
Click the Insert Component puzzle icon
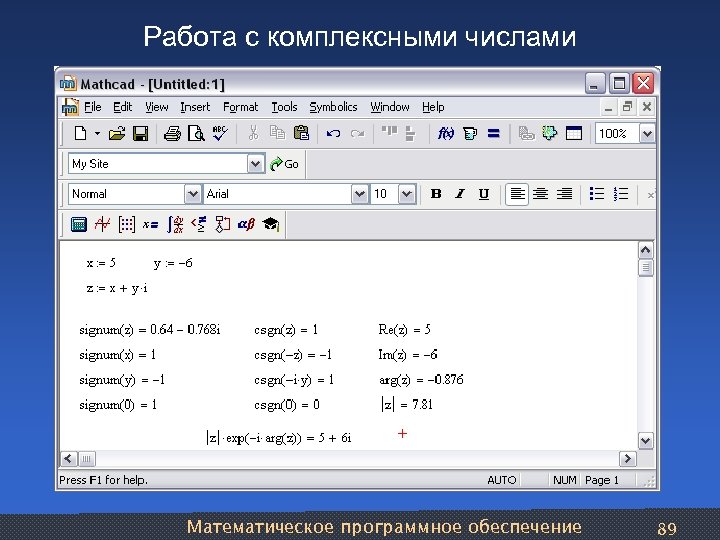click(550, 133)
